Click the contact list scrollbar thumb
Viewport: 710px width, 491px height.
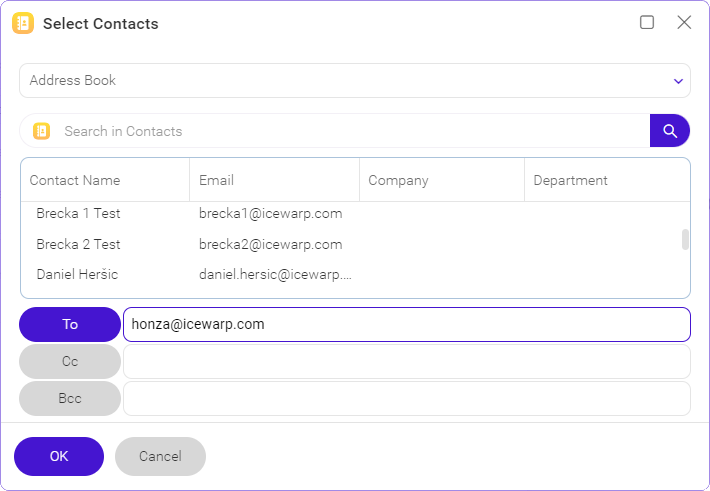coord(685,239)
